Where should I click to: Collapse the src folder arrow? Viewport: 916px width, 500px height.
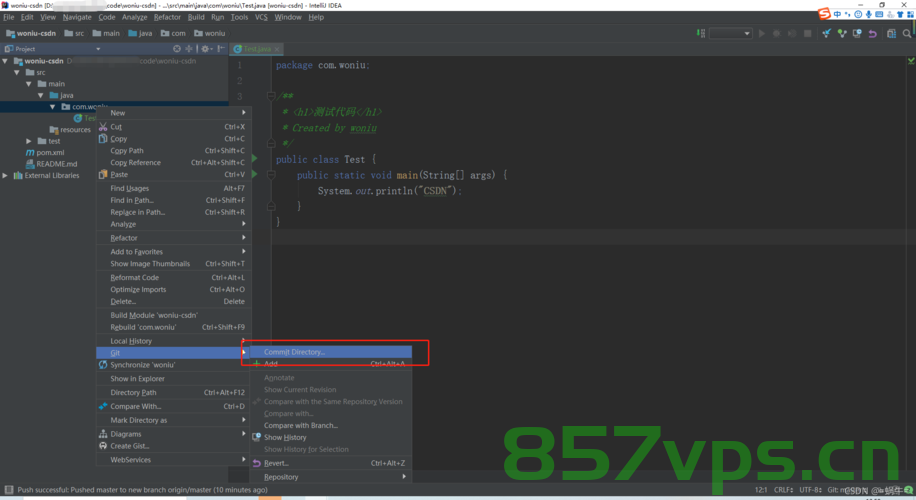[x=17, y=72]
